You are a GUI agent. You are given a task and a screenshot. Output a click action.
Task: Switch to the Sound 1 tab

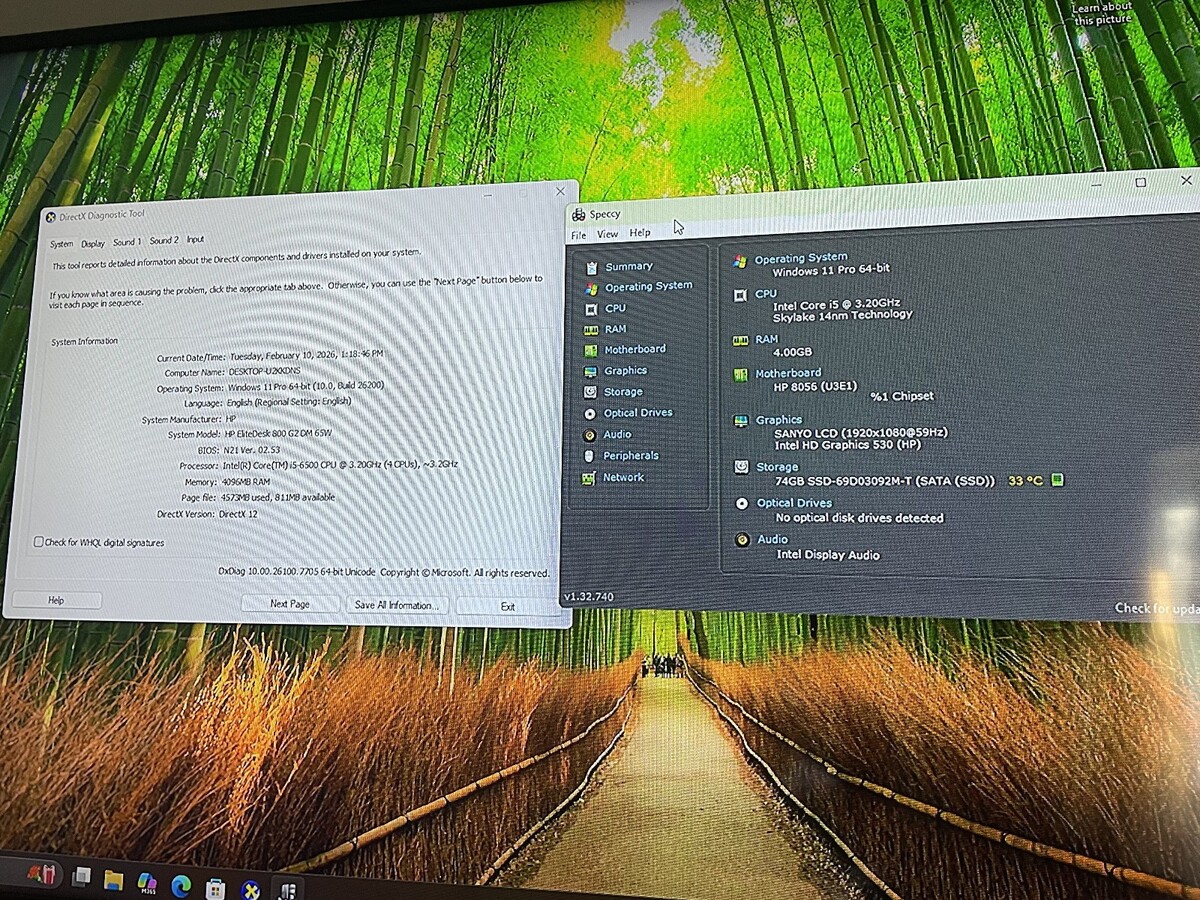pyautogui.click(x=126, y=242)
